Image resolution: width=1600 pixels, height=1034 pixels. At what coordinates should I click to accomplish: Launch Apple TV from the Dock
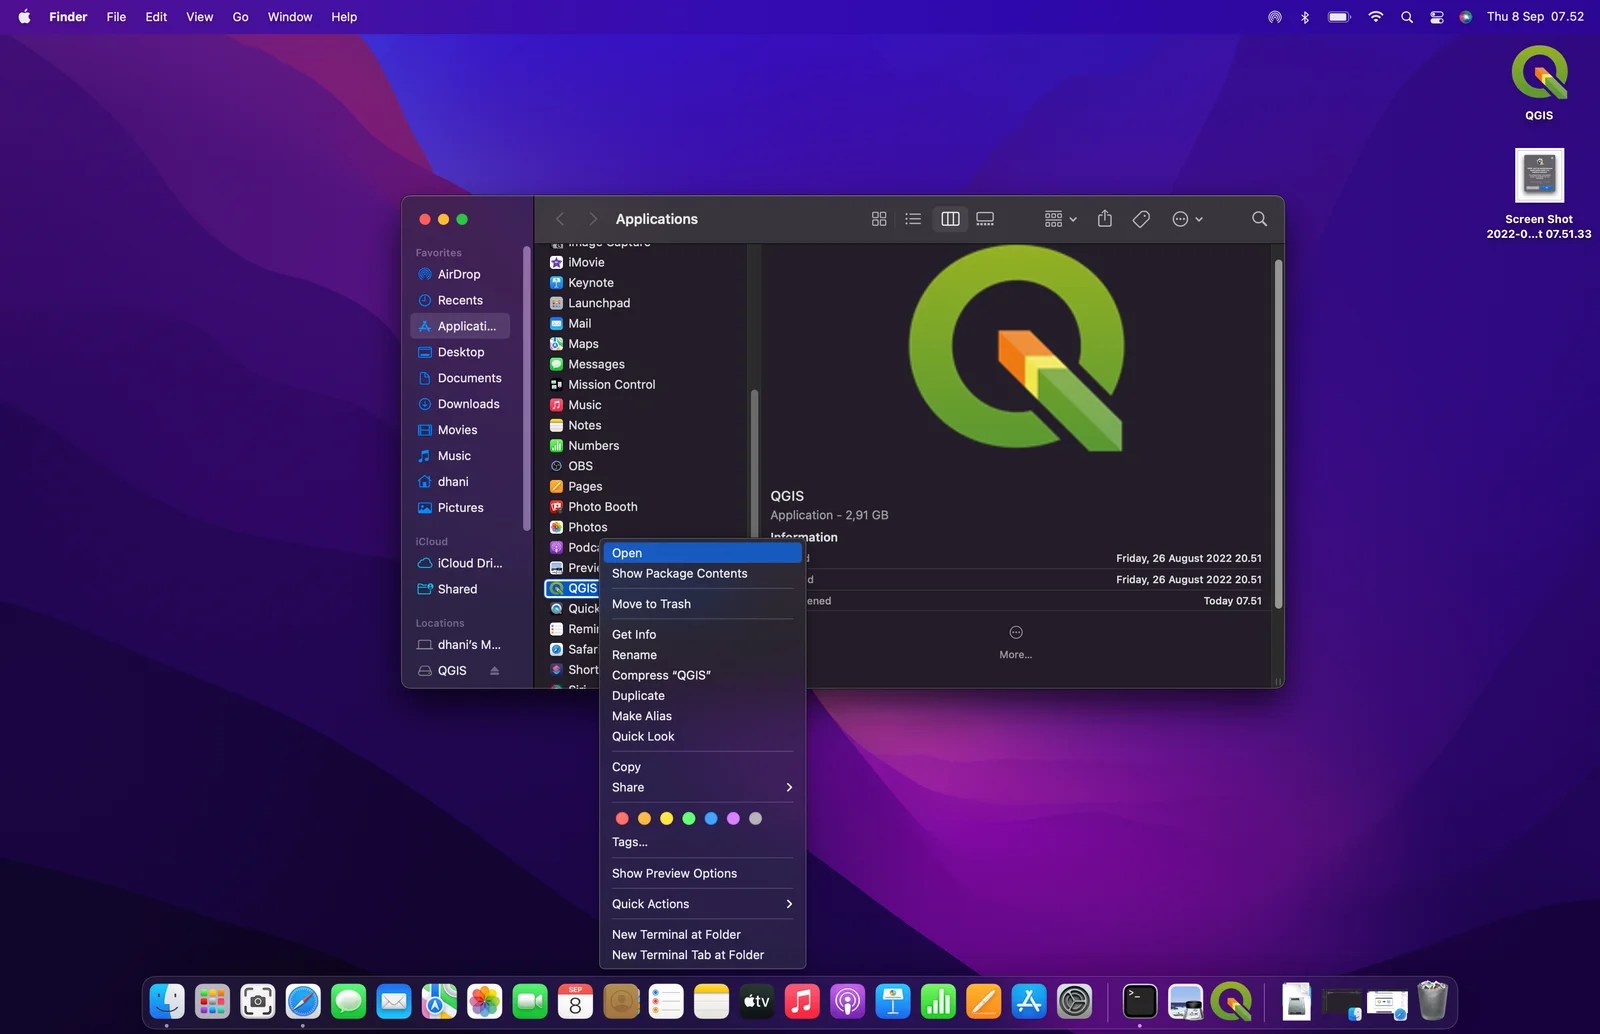[x=757, y=1001]
